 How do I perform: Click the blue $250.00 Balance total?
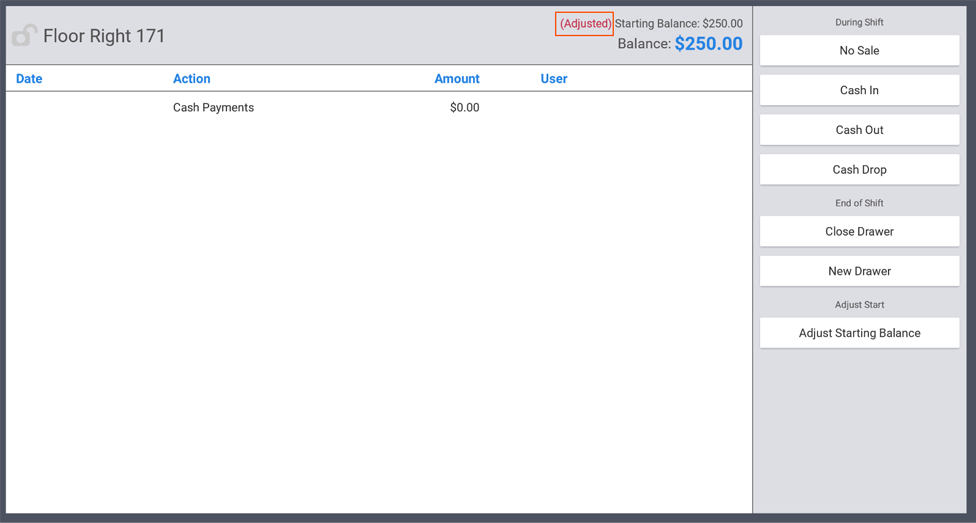[708, 44]
